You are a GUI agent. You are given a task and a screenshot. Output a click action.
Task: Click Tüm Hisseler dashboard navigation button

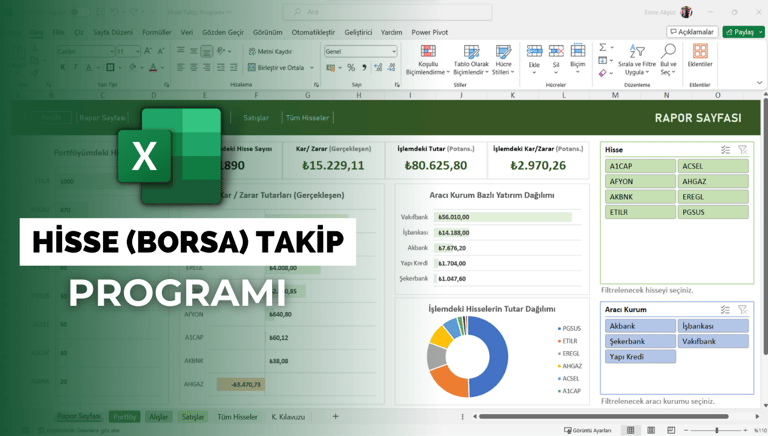pos(308,118)
